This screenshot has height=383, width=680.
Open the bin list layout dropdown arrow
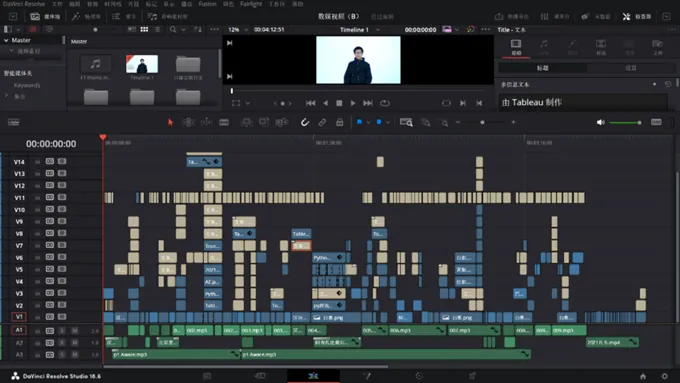click(x=18, y=29)
